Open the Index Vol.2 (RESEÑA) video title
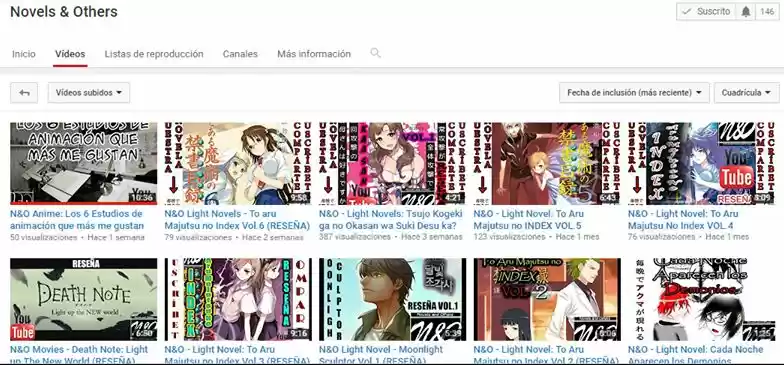This screenshot has height=365, width=784. pos(546,354)
